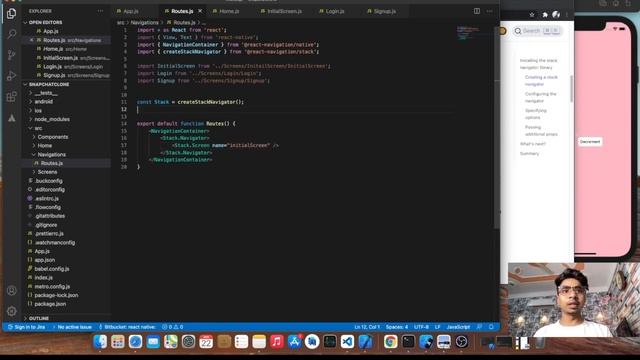Expand the Components folder
Image resolution: width=640 pixels, height=360 pixels.
coord(53,137)
